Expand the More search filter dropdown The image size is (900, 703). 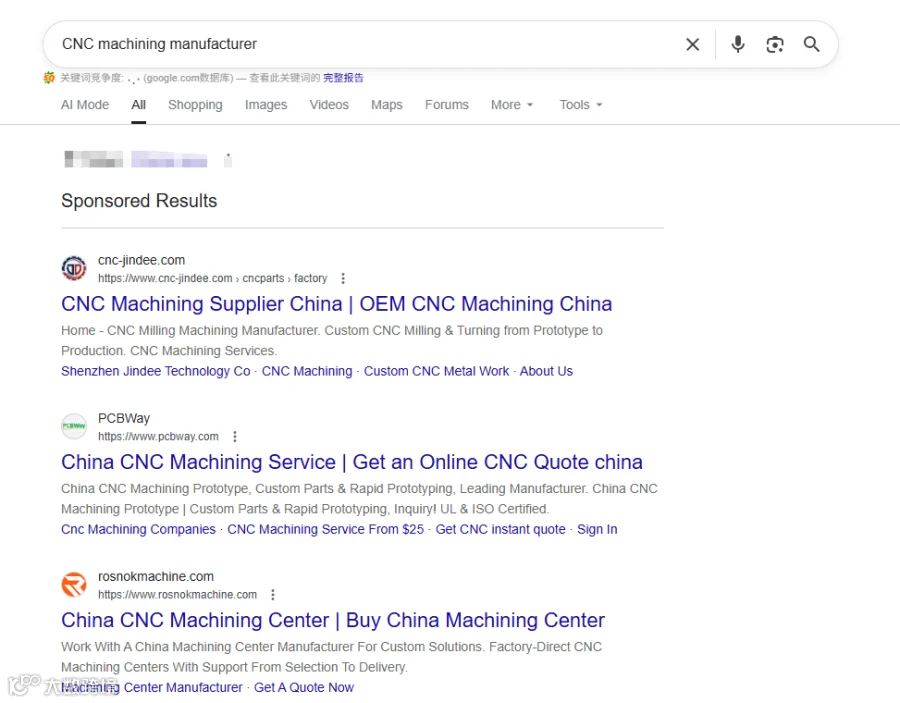click(x=512, y=105)
